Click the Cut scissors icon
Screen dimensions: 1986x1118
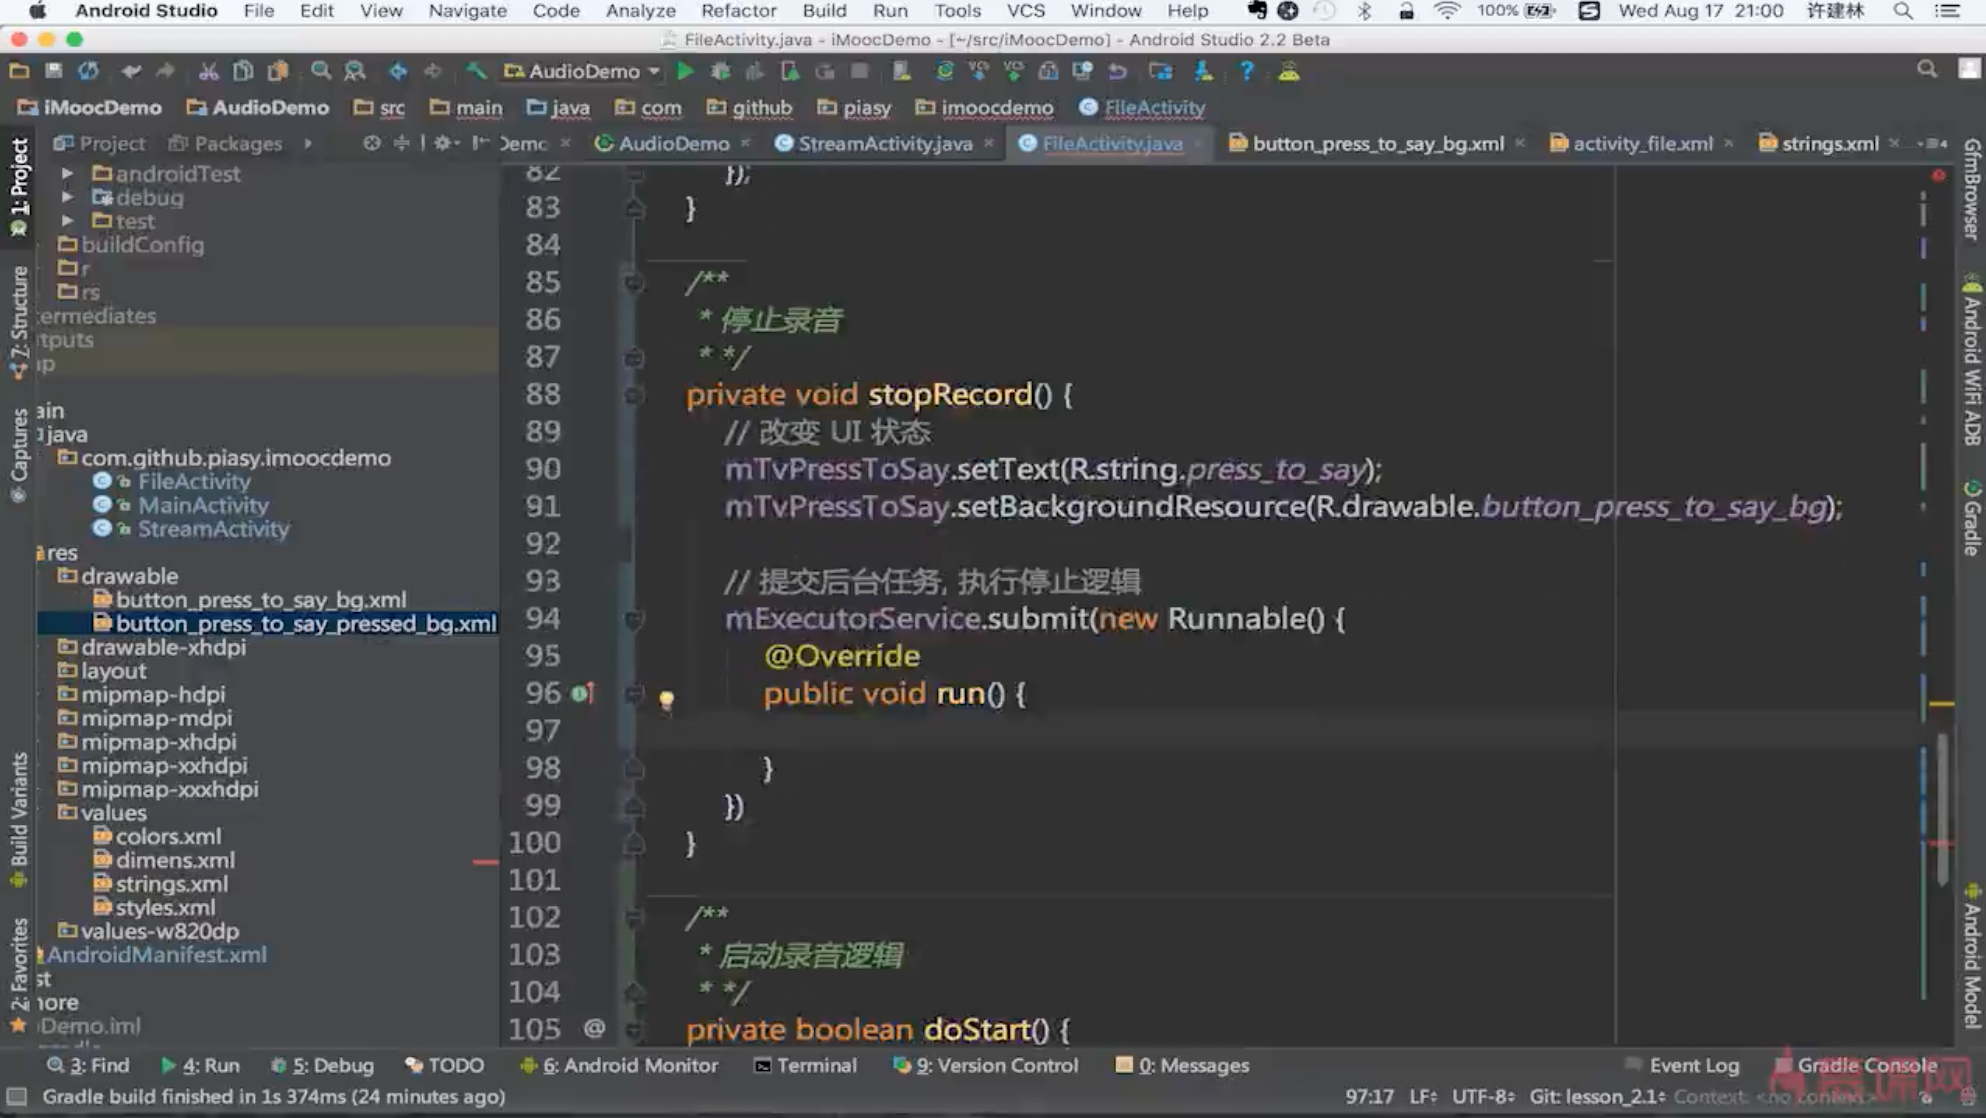tap(208, 71)
